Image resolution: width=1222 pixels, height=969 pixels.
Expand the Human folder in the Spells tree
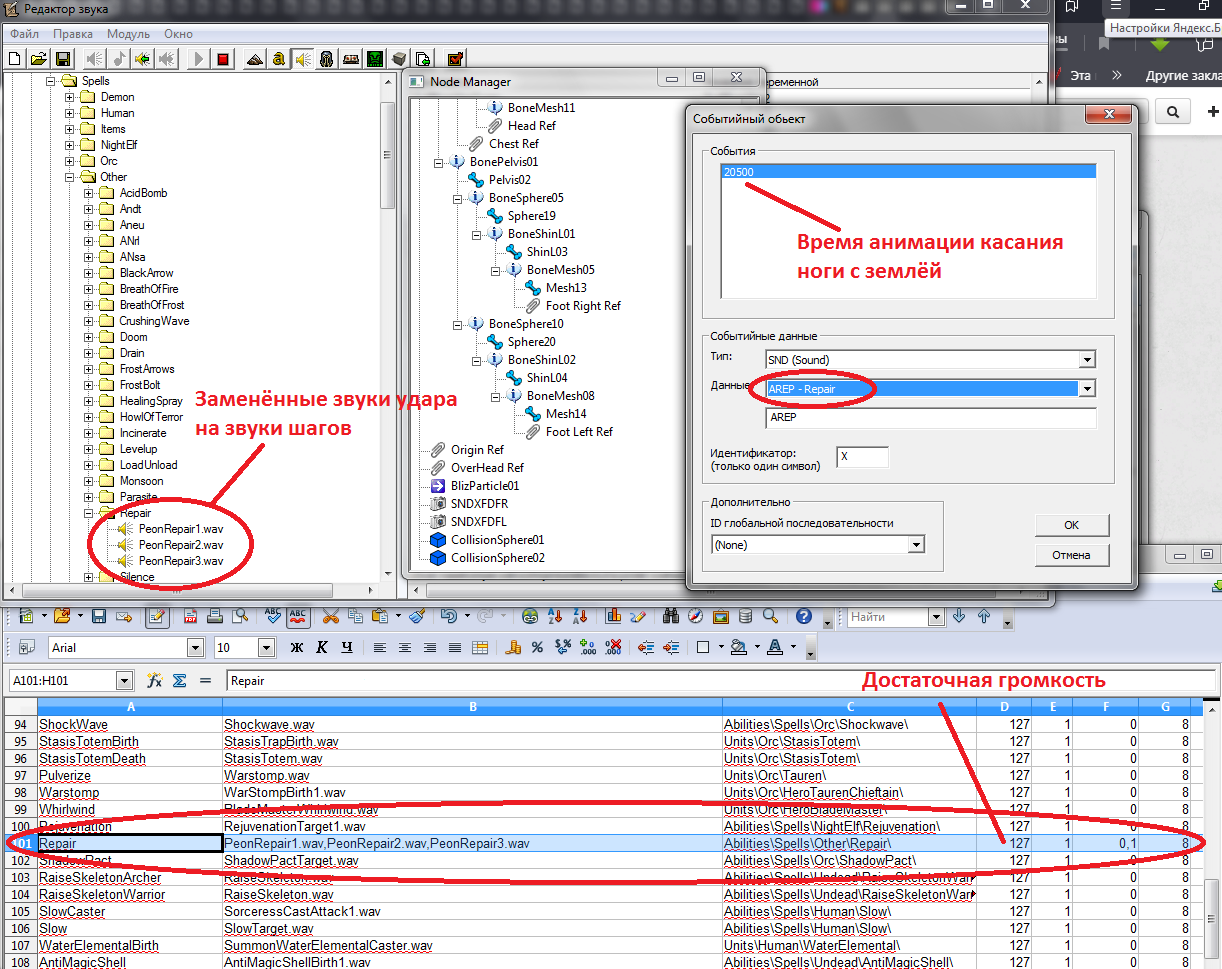click(70, 113)
